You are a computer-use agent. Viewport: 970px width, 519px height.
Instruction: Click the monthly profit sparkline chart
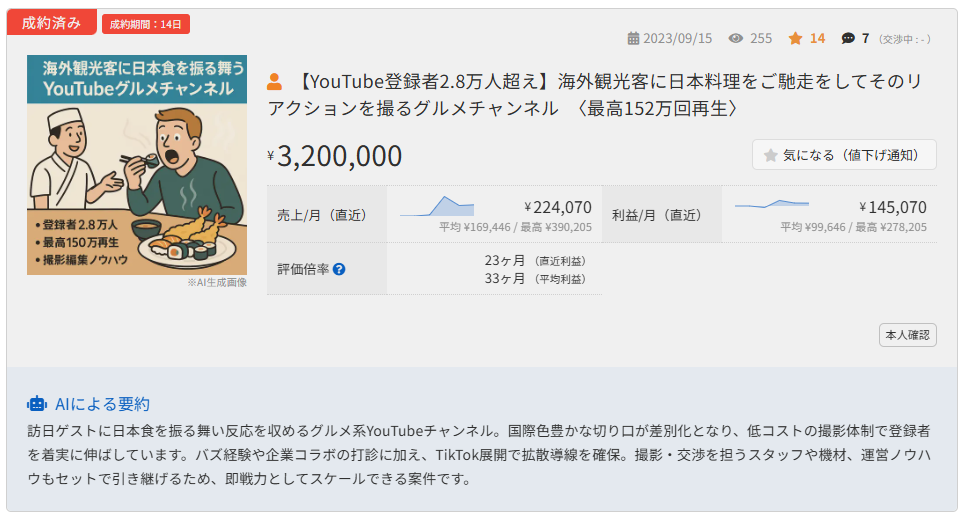pos(771,204)
